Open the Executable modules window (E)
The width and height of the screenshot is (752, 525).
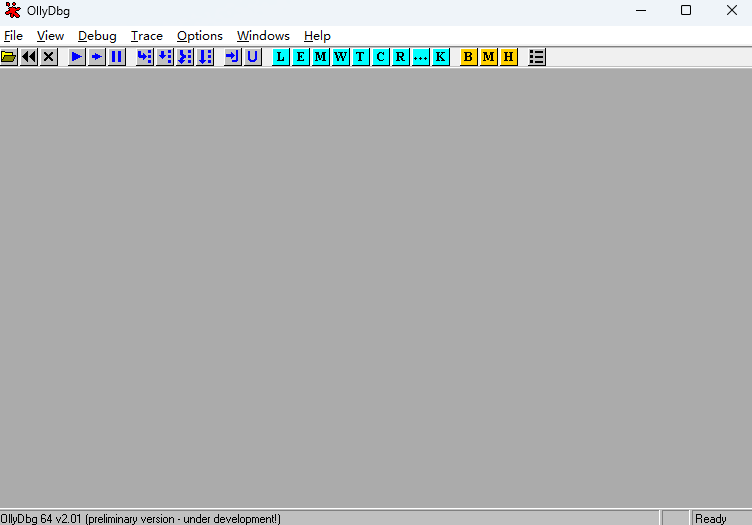point(301,57)
